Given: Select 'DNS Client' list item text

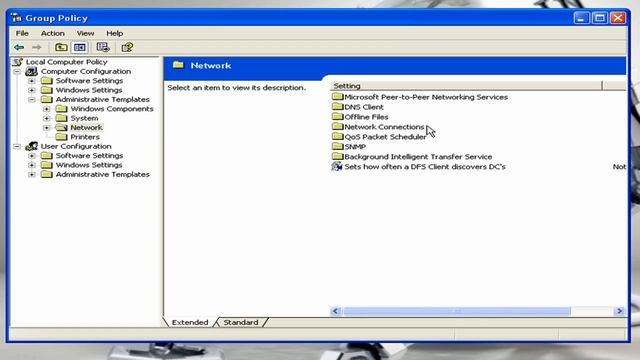Looking at the screenshot, I should tap(364, 107).
